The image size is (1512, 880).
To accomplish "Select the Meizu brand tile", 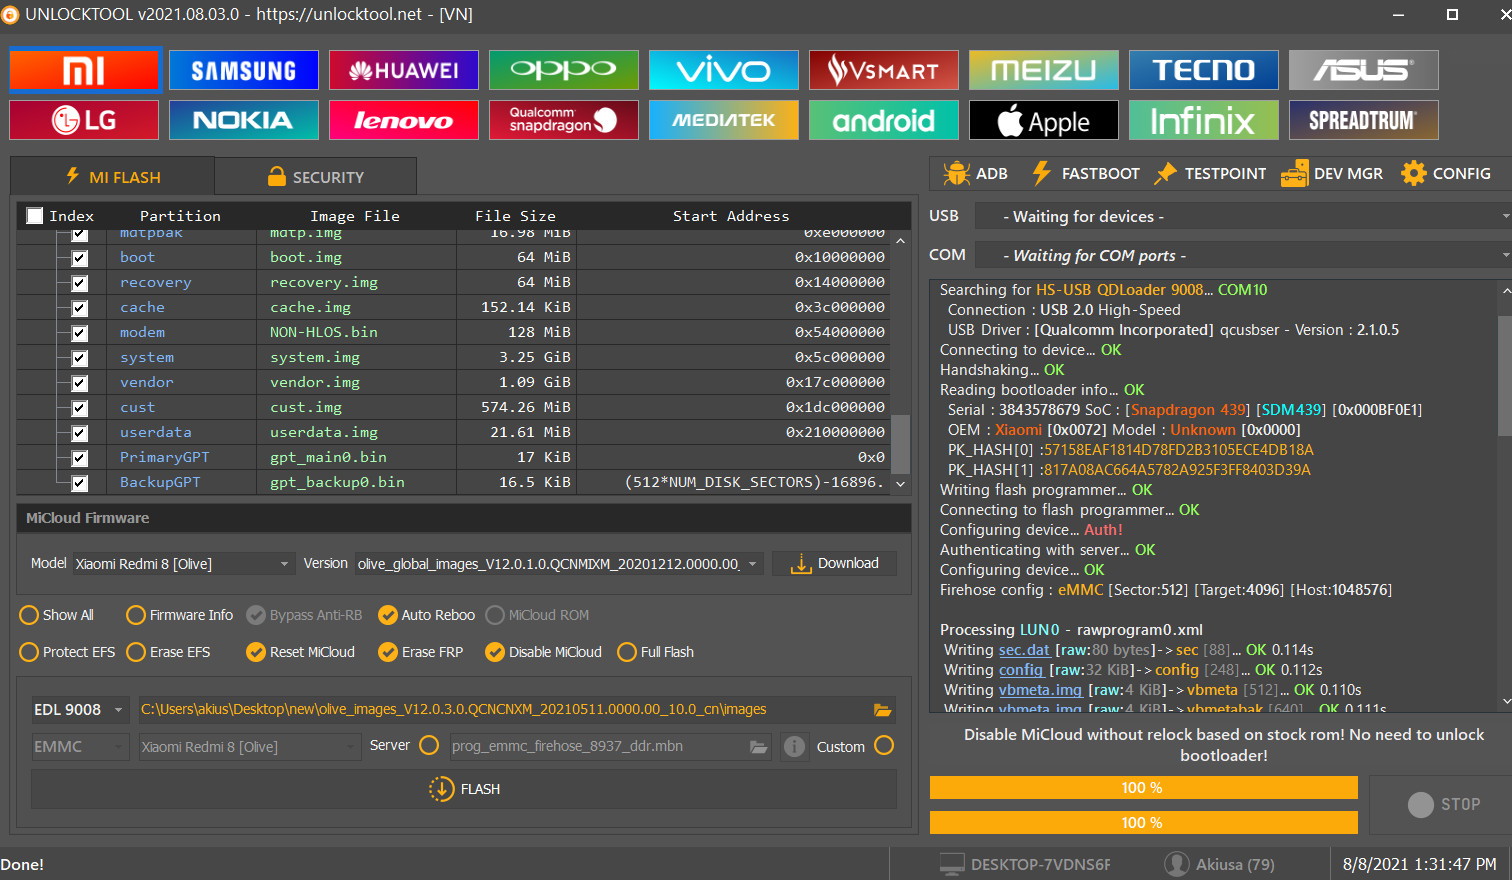I will pos(1044,70).
